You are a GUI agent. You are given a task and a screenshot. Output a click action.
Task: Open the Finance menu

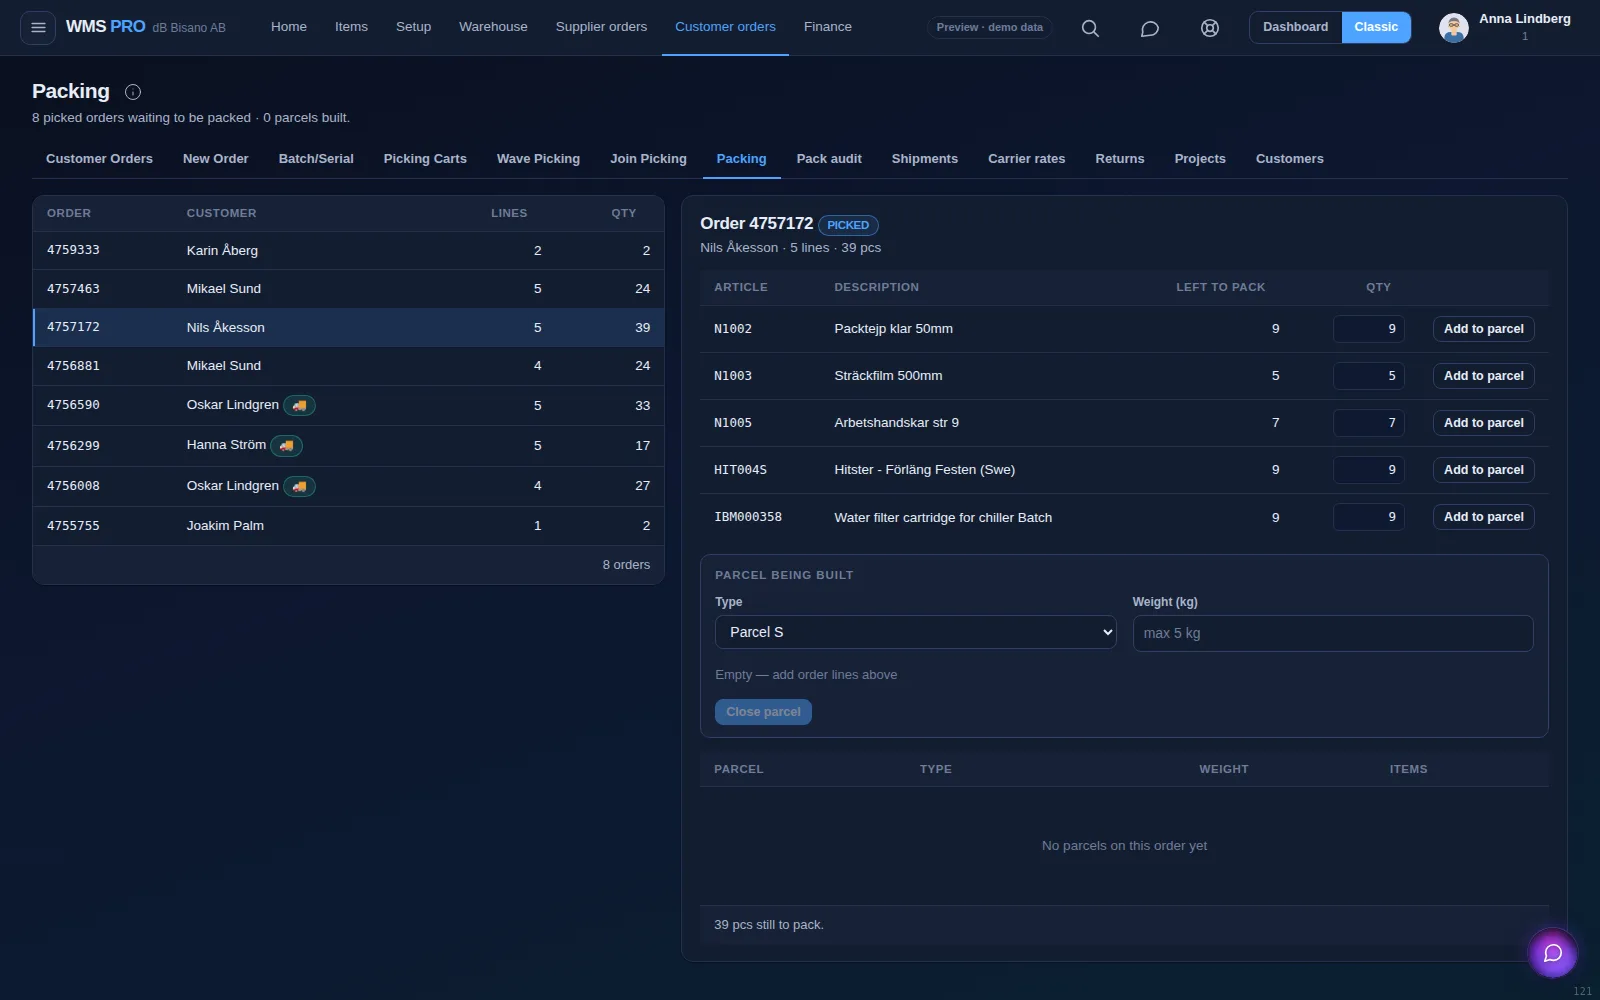tap(828, 27)
